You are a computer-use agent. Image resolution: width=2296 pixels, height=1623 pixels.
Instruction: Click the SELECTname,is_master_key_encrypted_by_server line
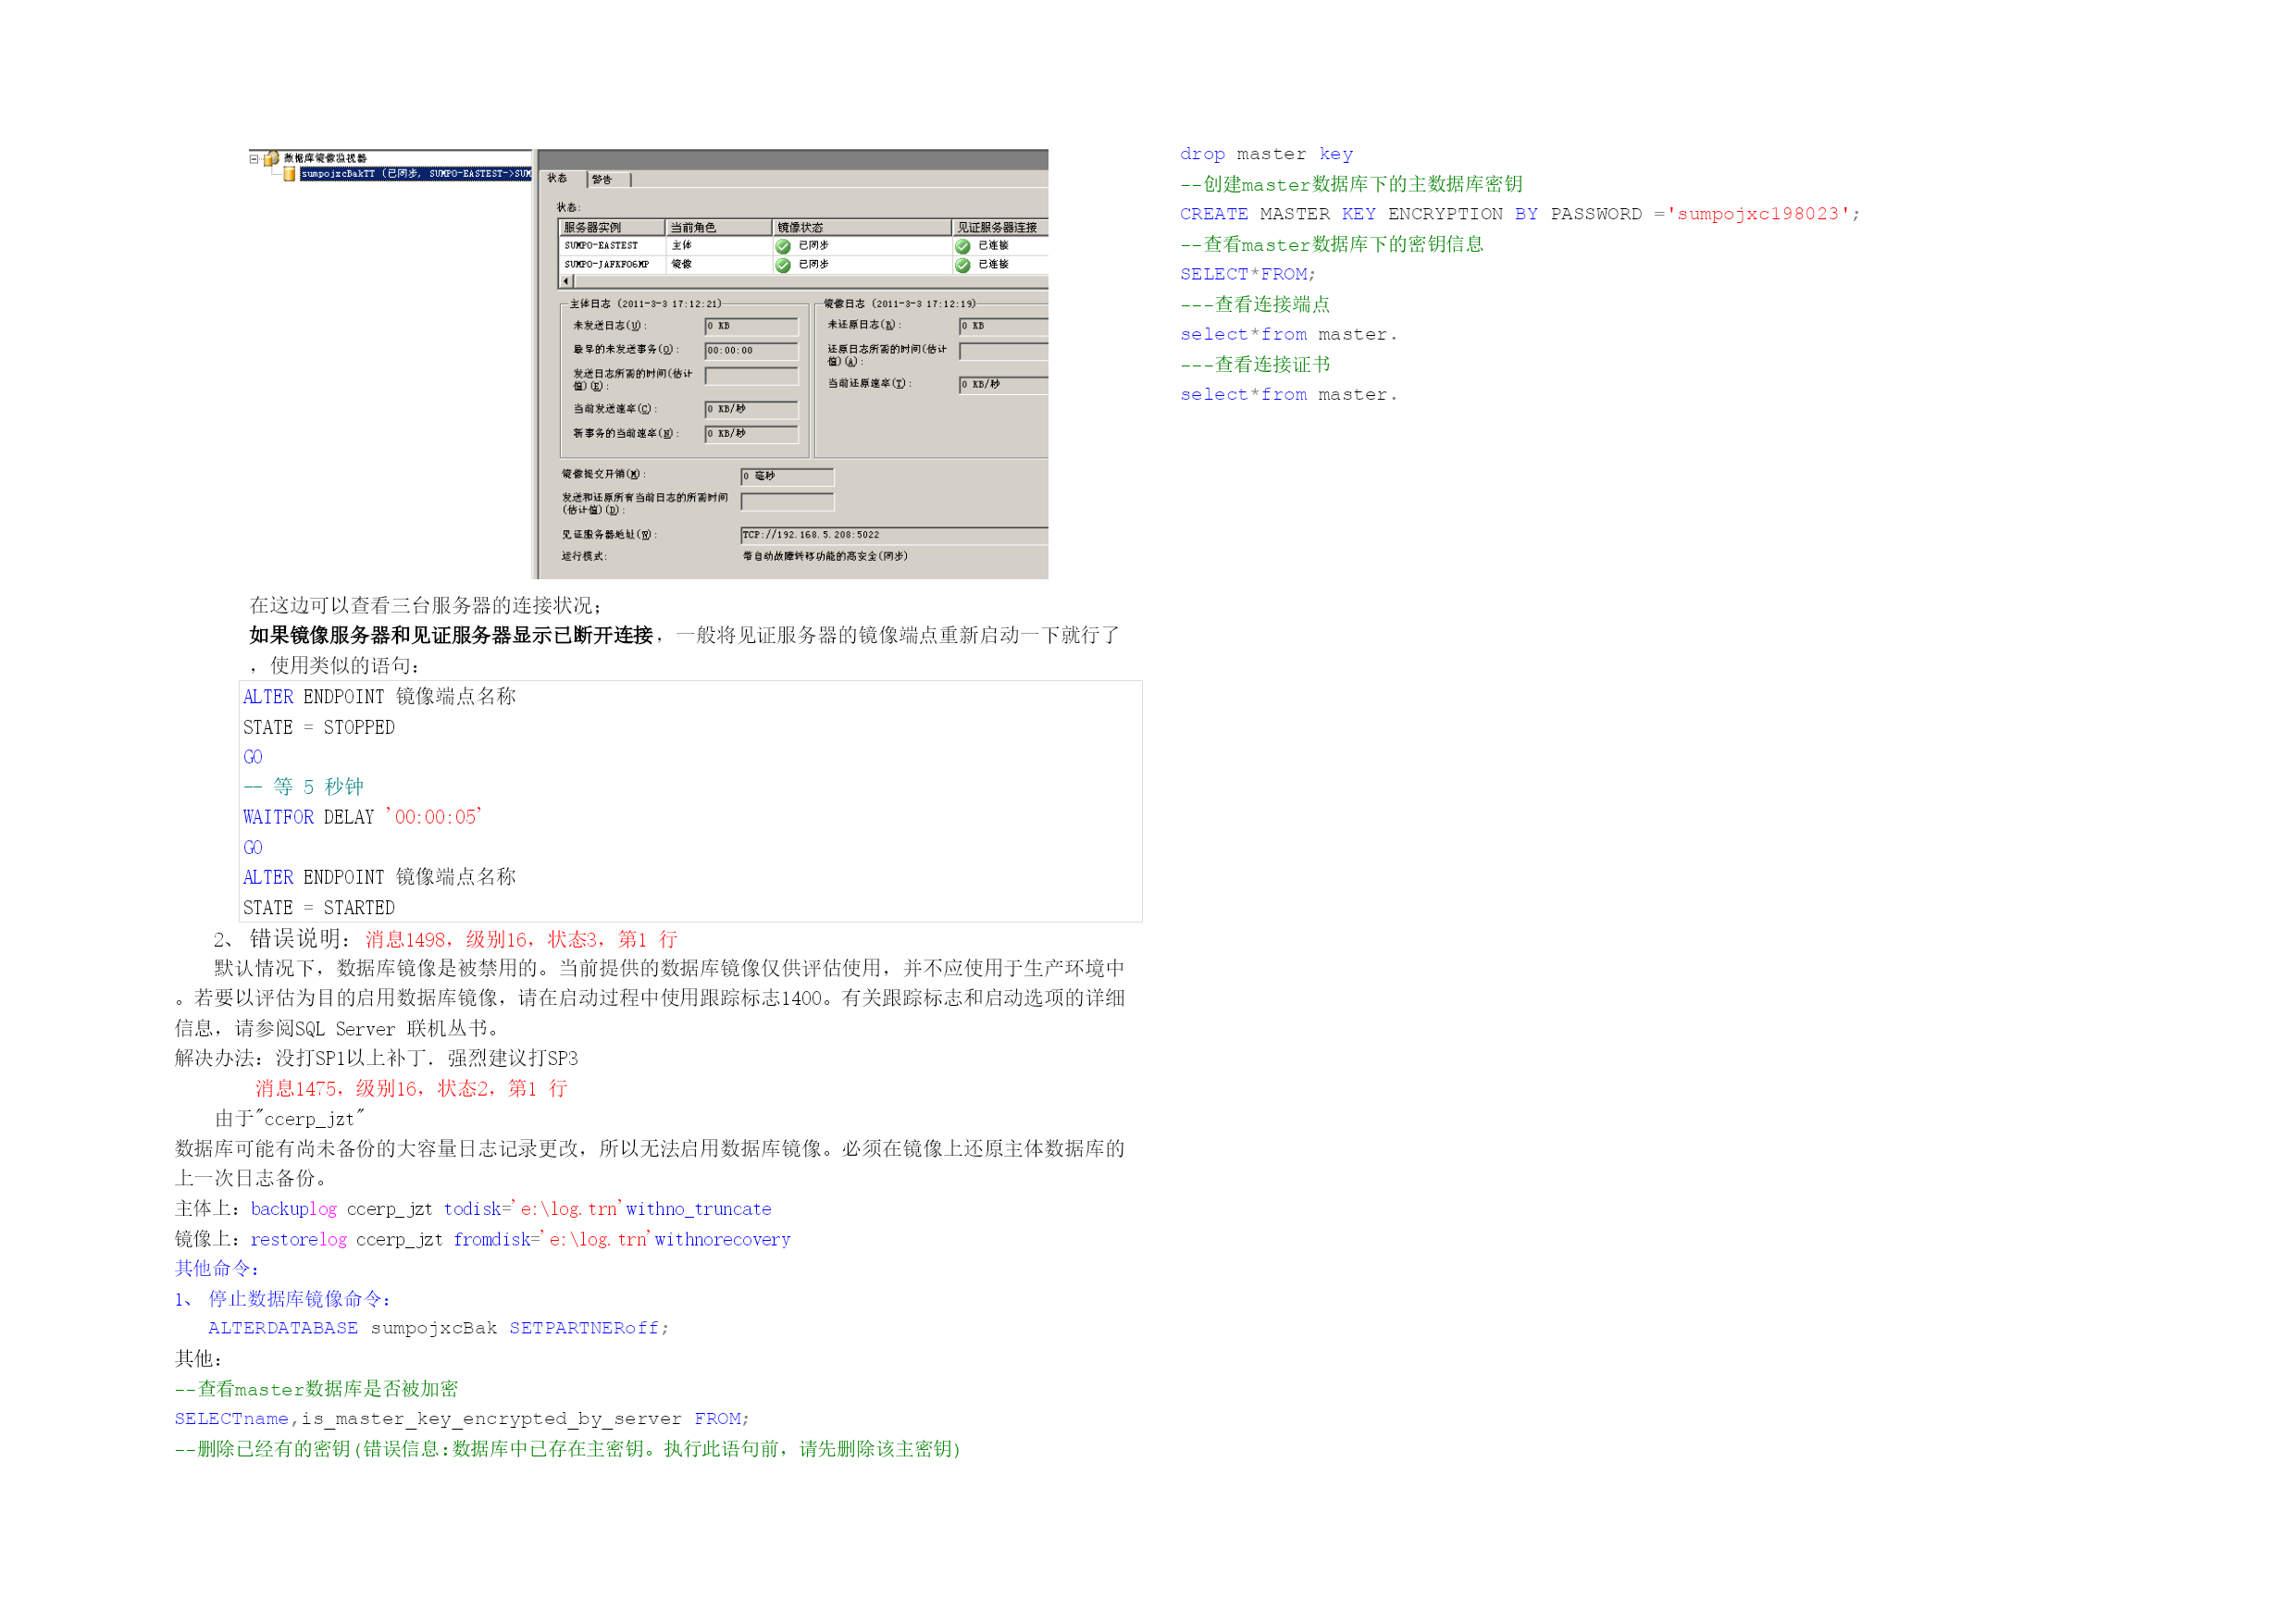[462, 1419]
